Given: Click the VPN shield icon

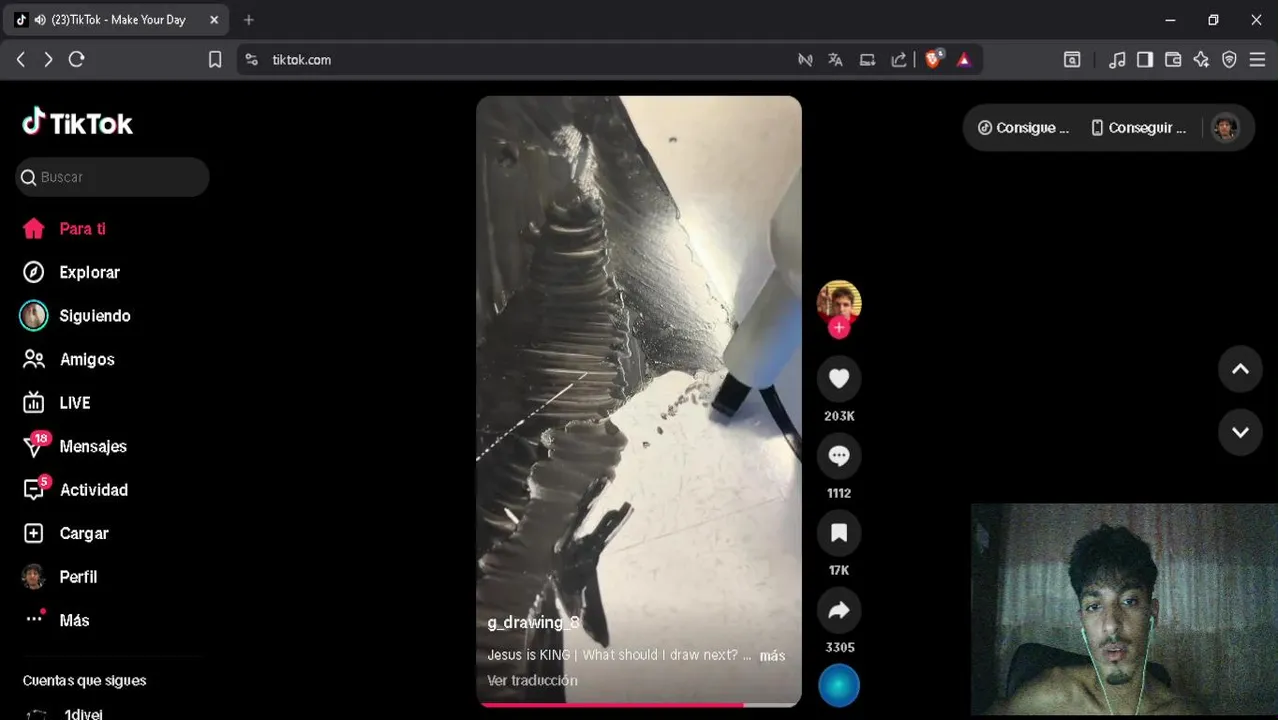Looking at the screenshot, I should (1229, 60).
